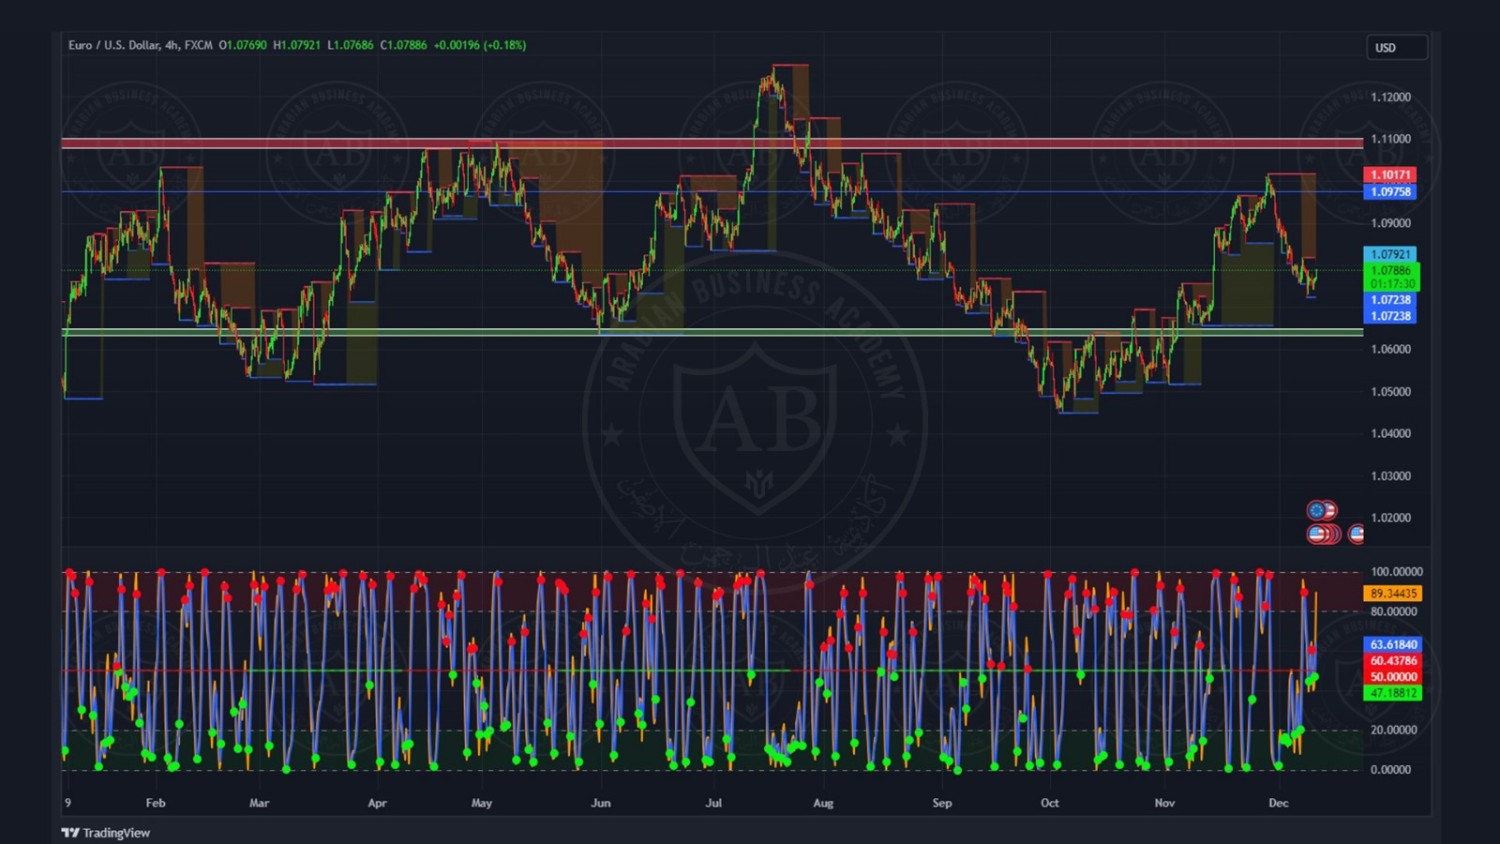Click the 1.12000 level on price scale
This screenshot has width=1500, height=844.
[x=1390, y=97]
